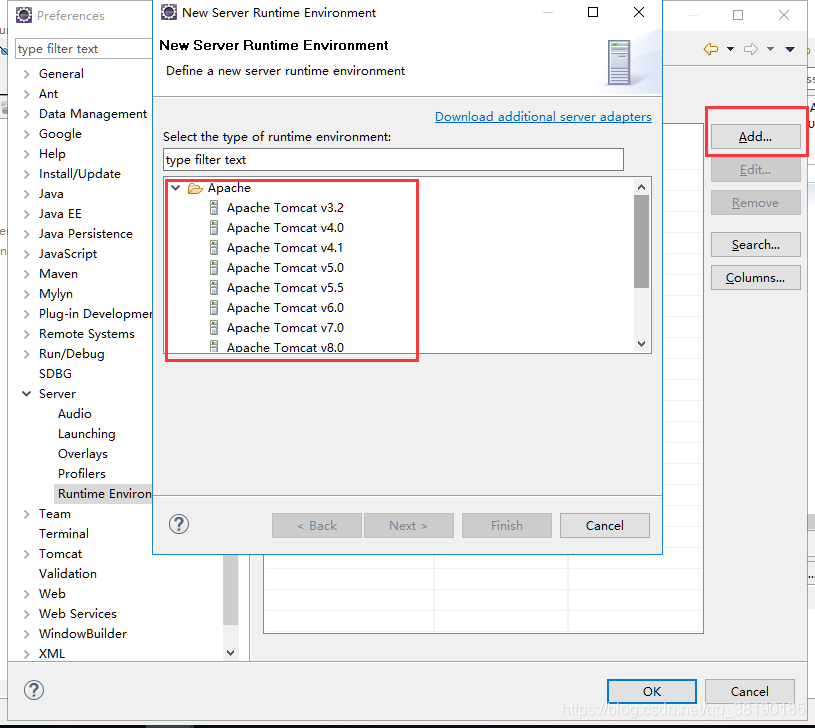The image size is (815, 728).
Task: Select the Mylyn preferences item
Action: 56,294
